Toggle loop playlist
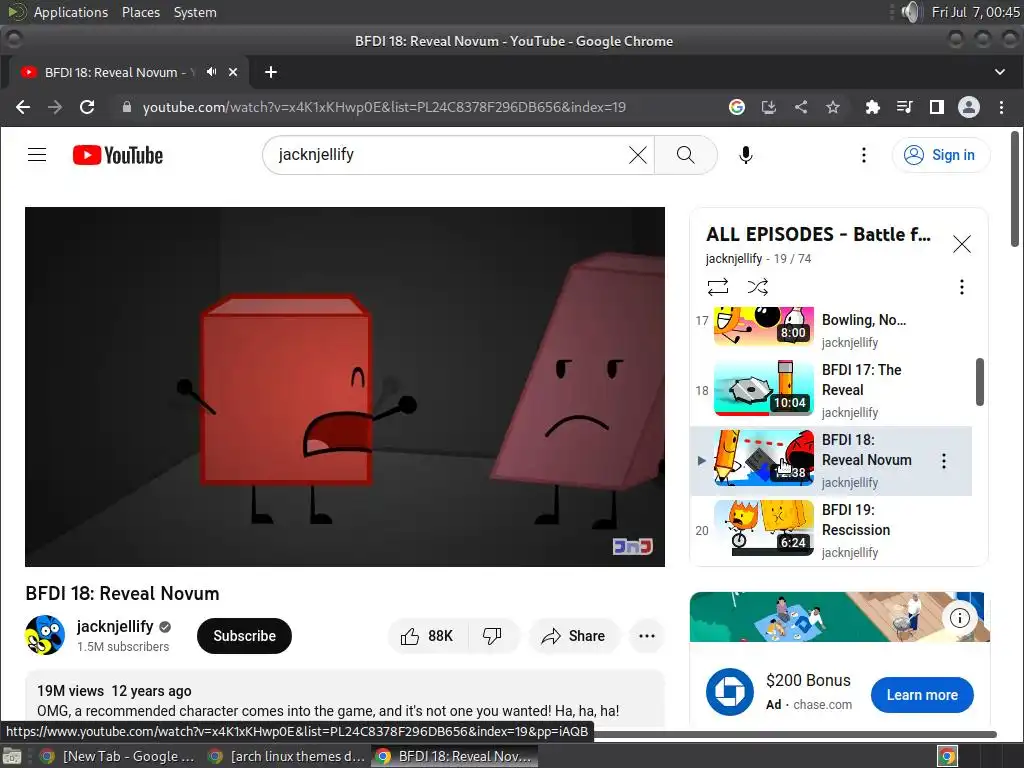 717,287
